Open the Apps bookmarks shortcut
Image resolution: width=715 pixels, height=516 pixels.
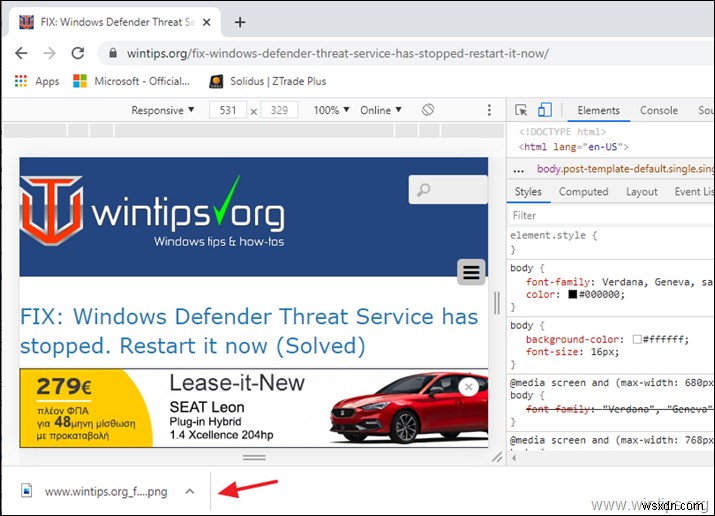[x=37, y=81]
